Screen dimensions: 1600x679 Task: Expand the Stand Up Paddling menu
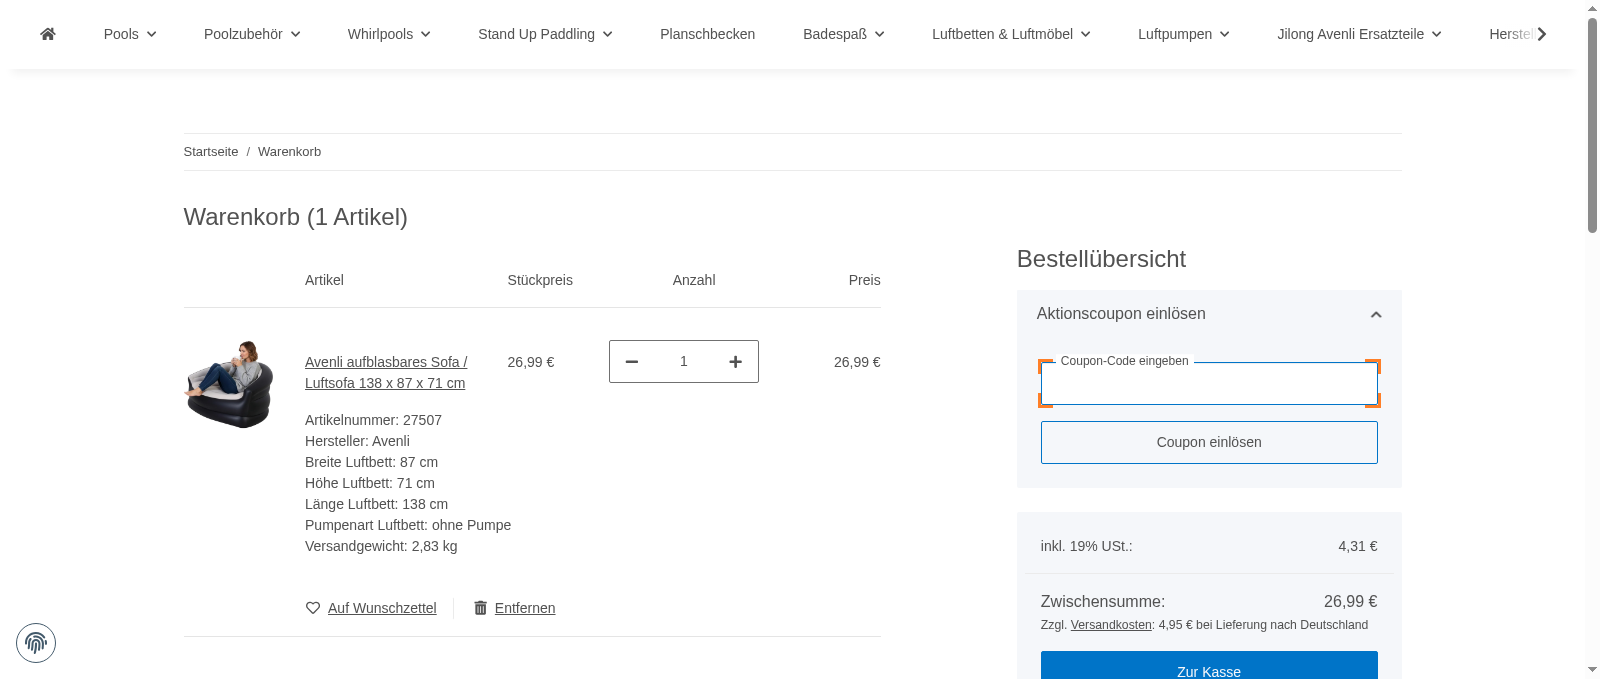coord(545,34)
